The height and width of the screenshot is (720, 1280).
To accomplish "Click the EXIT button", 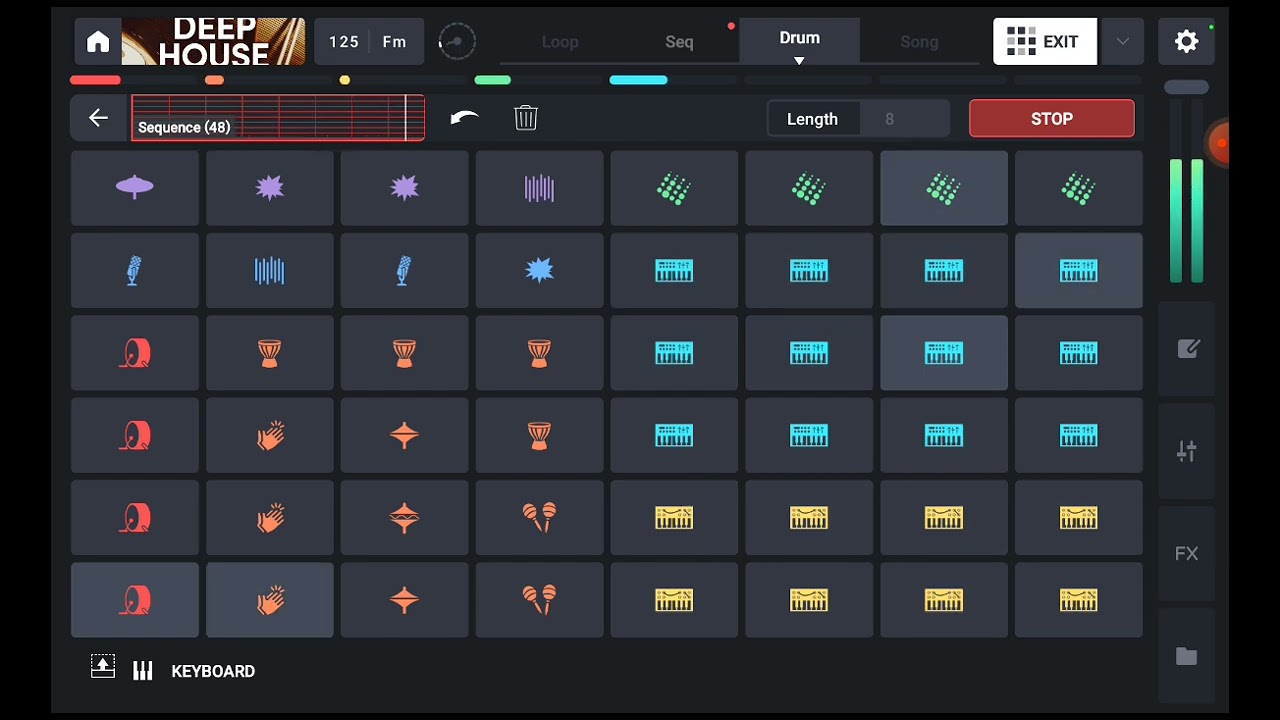I will pos(1044,42).
